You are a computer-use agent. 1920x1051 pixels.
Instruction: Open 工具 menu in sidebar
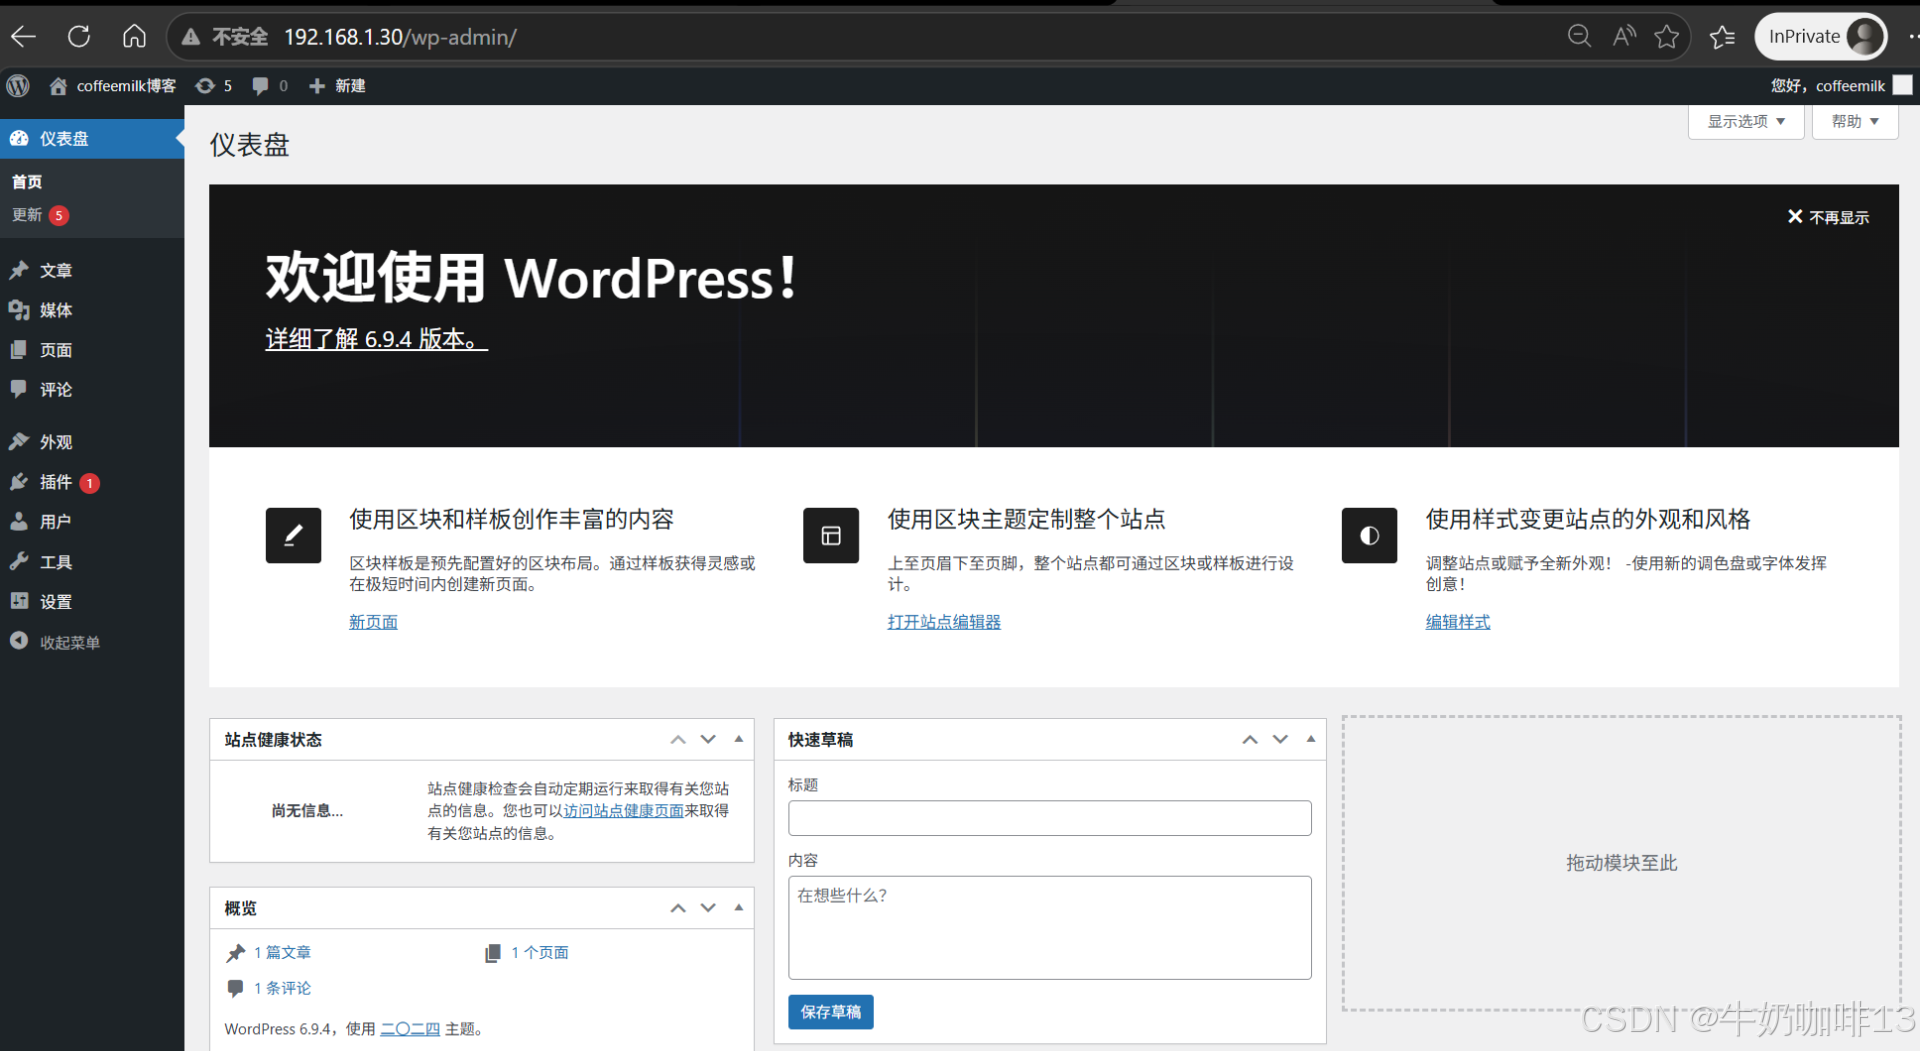point(92,562)
